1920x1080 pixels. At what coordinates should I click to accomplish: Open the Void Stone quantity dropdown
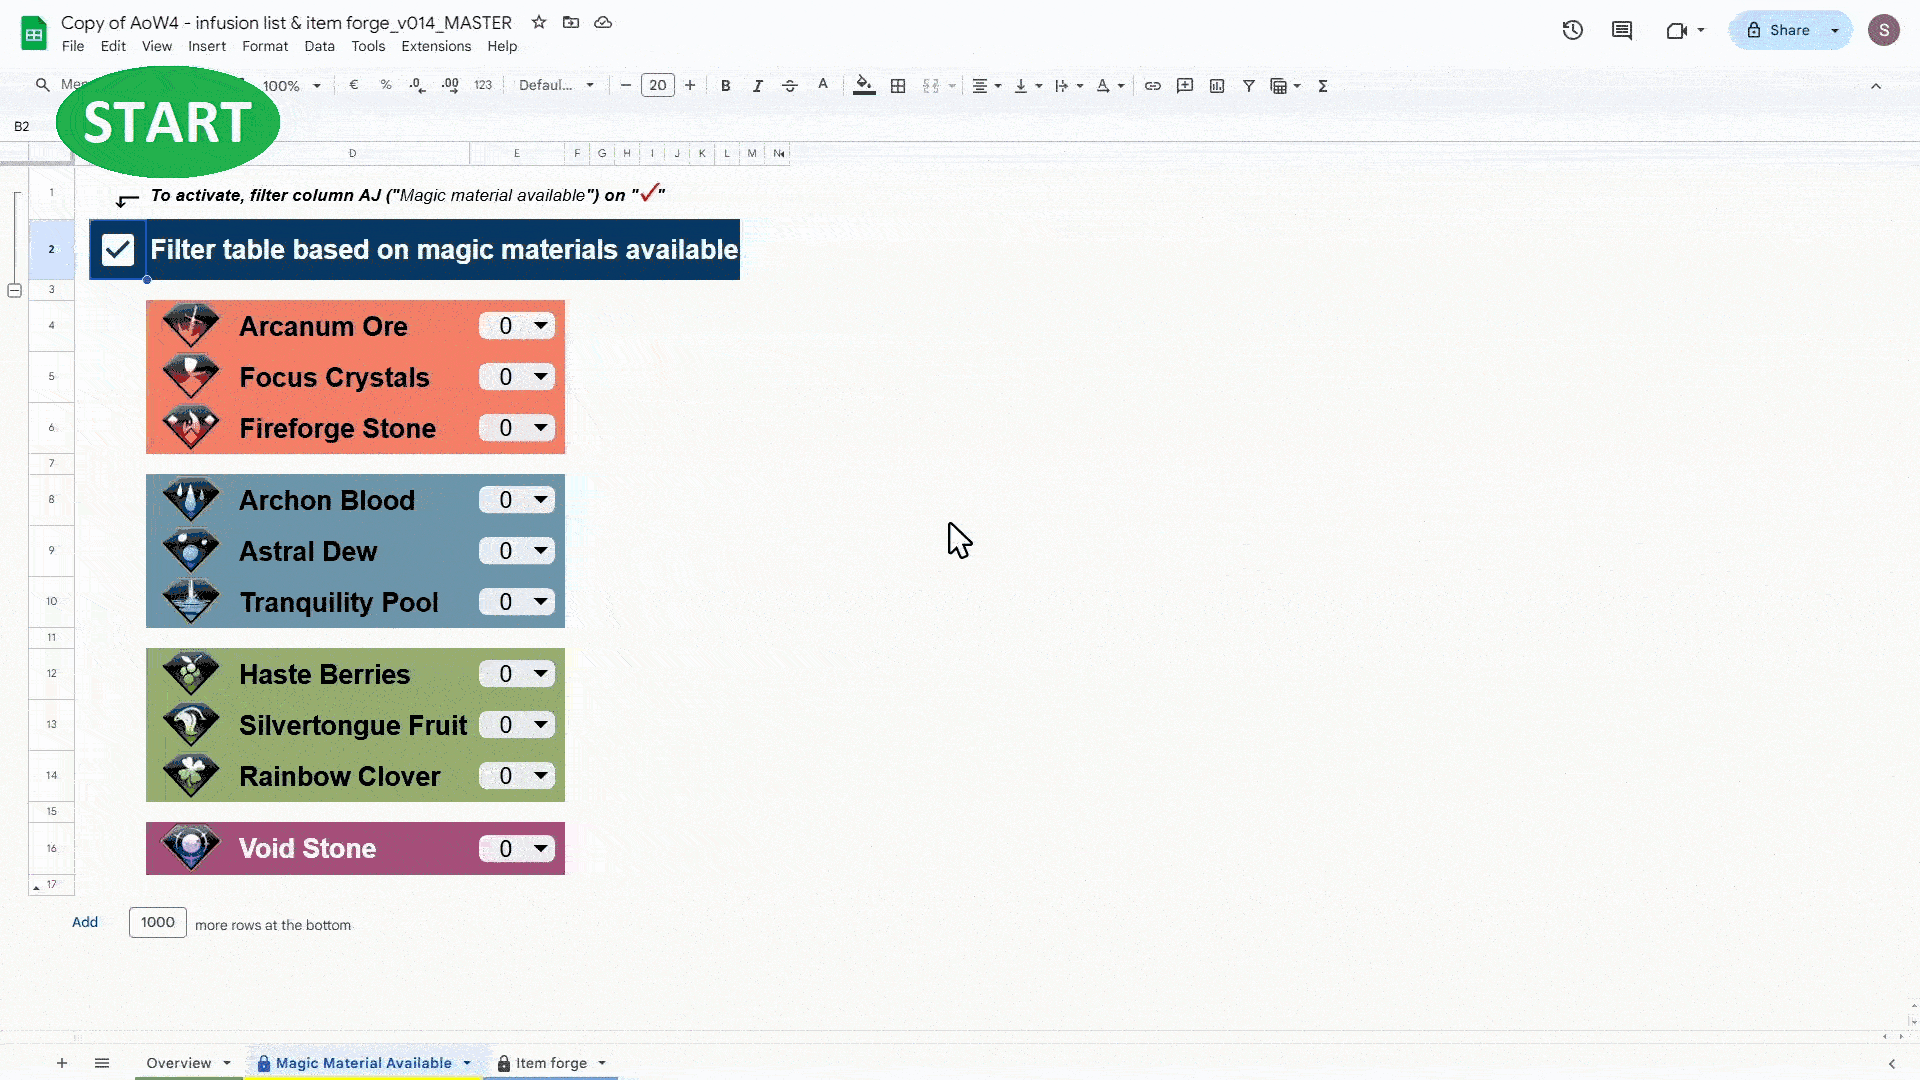click(541, 849)
